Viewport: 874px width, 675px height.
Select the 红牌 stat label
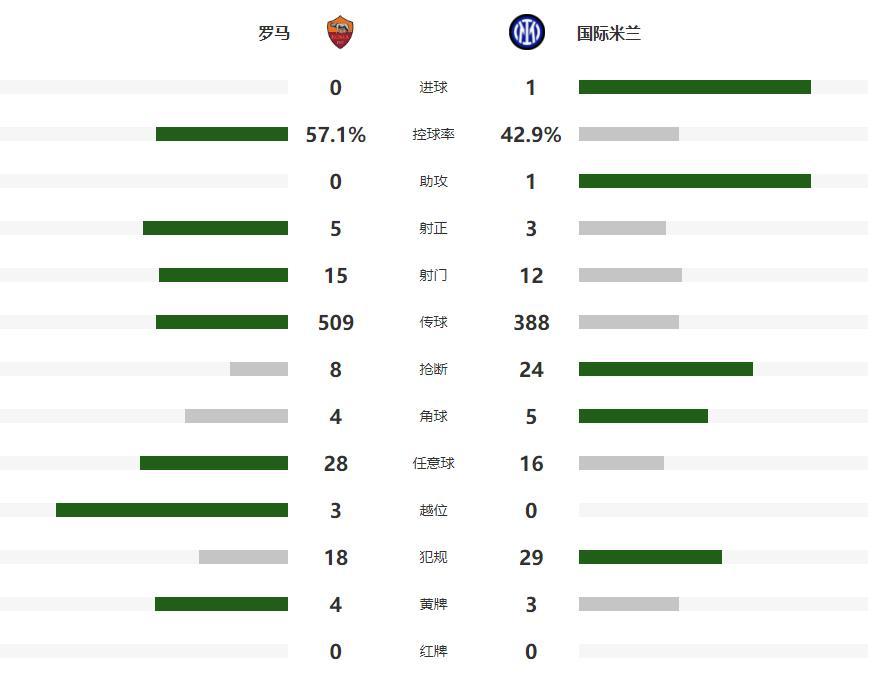coord(433,652)
